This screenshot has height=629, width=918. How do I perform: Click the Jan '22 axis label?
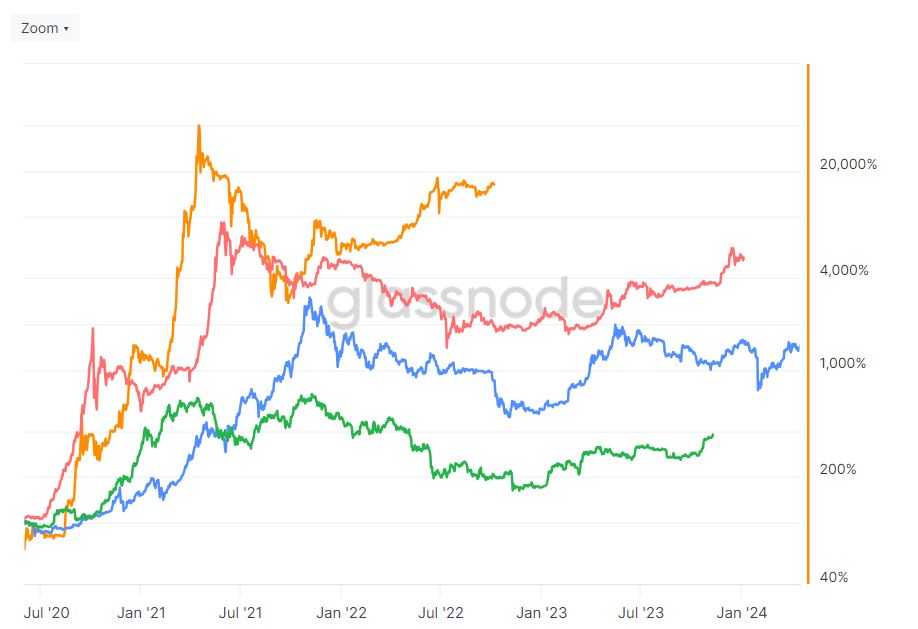[341, 613]
